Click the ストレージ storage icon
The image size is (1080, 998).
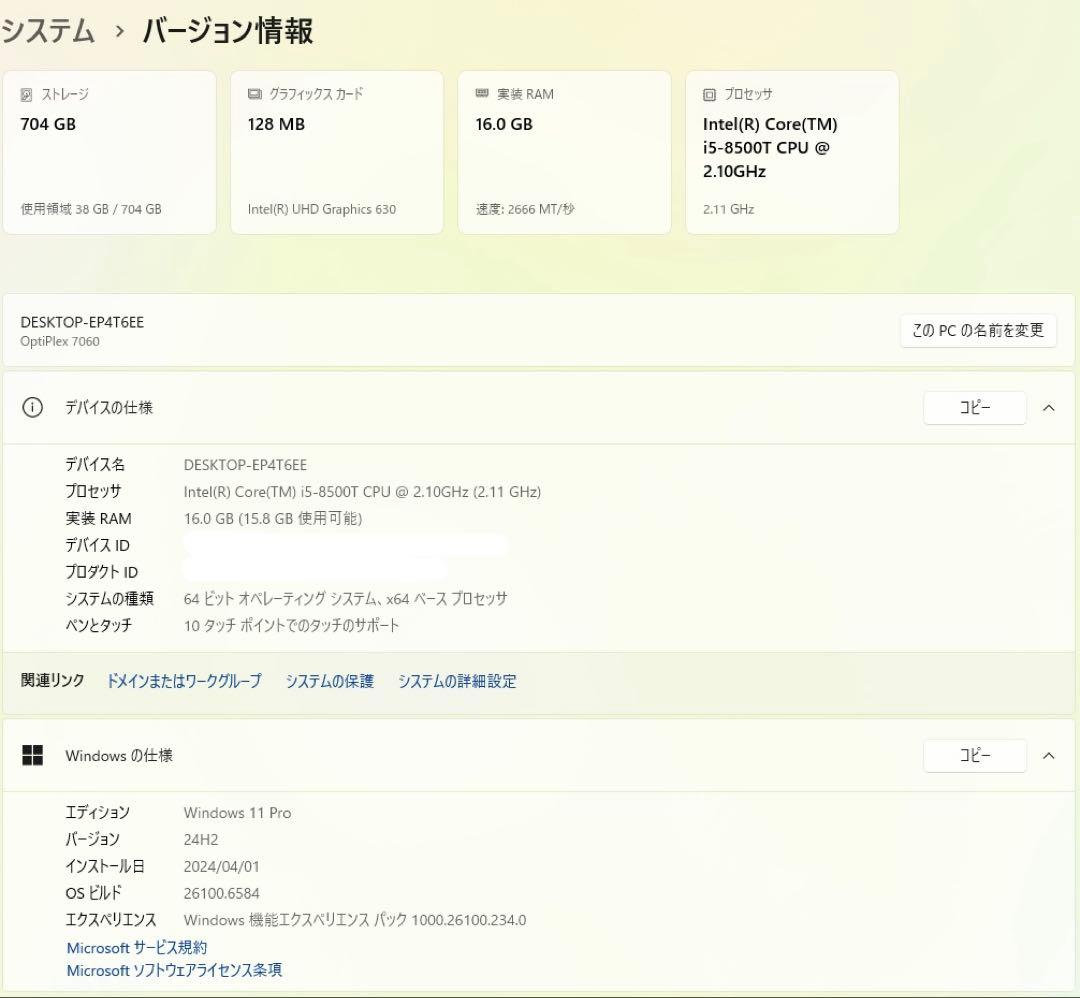pyautogui.click(x=25, y=94)
